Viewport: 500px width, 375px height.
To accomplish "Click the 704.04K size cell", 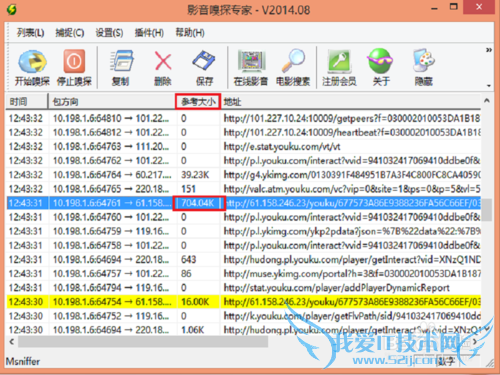I will click(199, 203).
